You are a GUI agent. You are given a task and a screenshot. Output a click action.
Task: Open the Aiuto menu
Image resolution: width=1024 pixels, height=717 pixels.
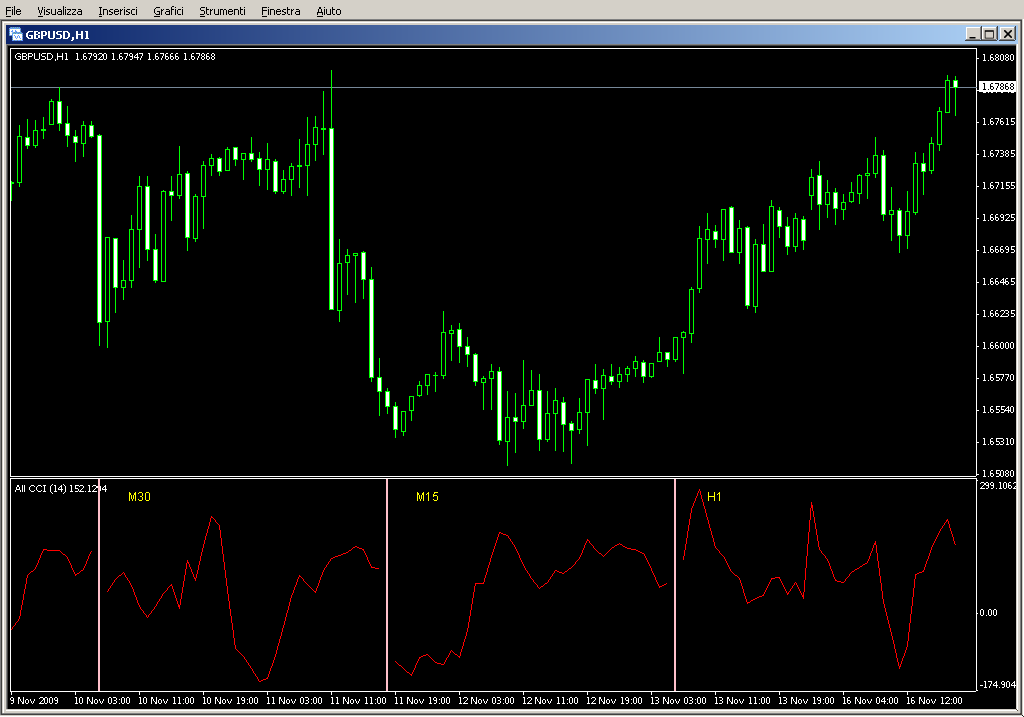point(328,11)
